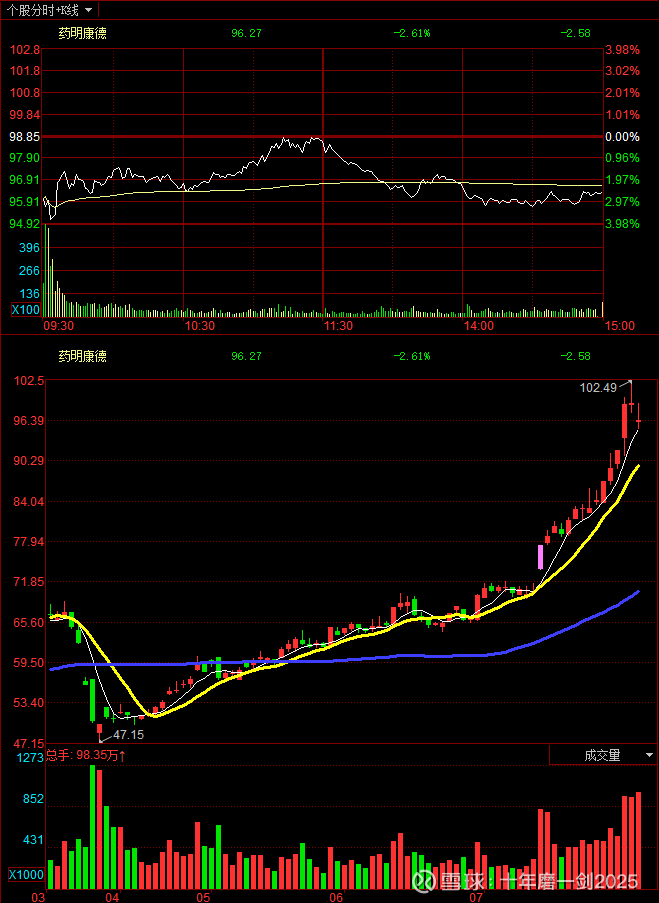Click the X100 volume multiplier label
The height and width of the screenshot is (903, 659).
pos(26,310)
